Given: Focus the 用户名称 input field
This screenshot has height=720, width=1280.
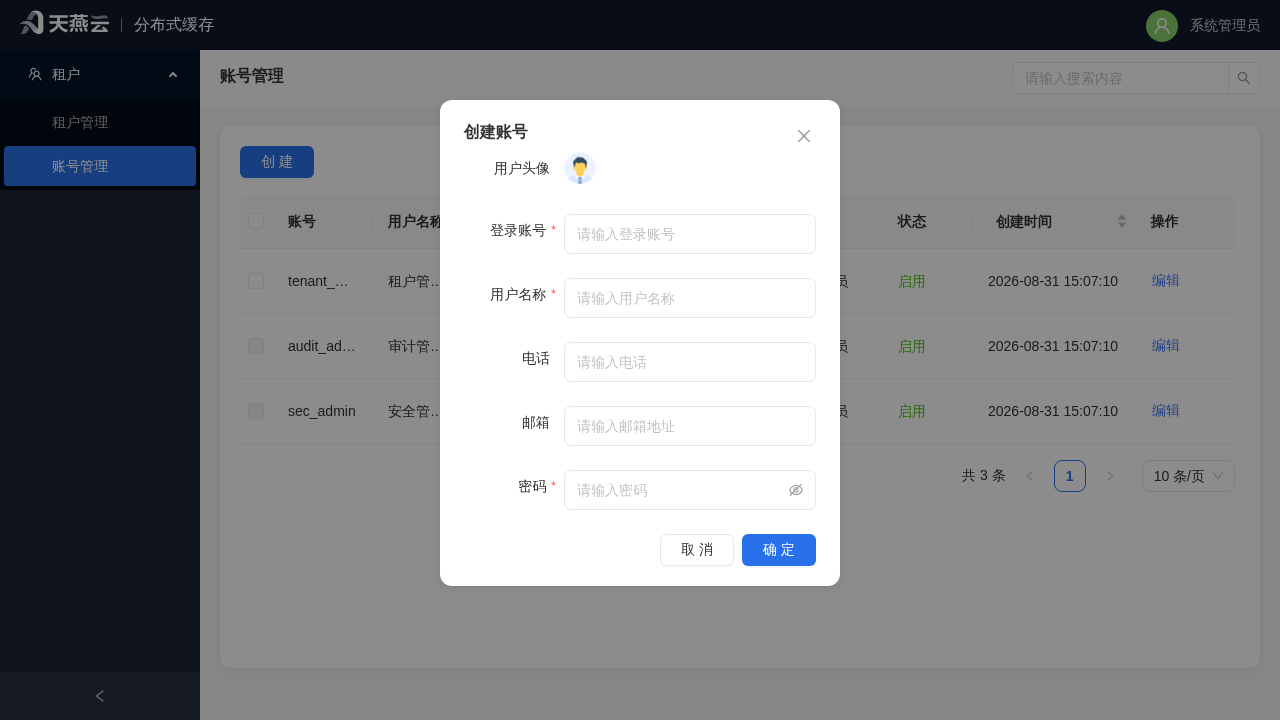Looking at the screenshot, I should click(690, 298).
